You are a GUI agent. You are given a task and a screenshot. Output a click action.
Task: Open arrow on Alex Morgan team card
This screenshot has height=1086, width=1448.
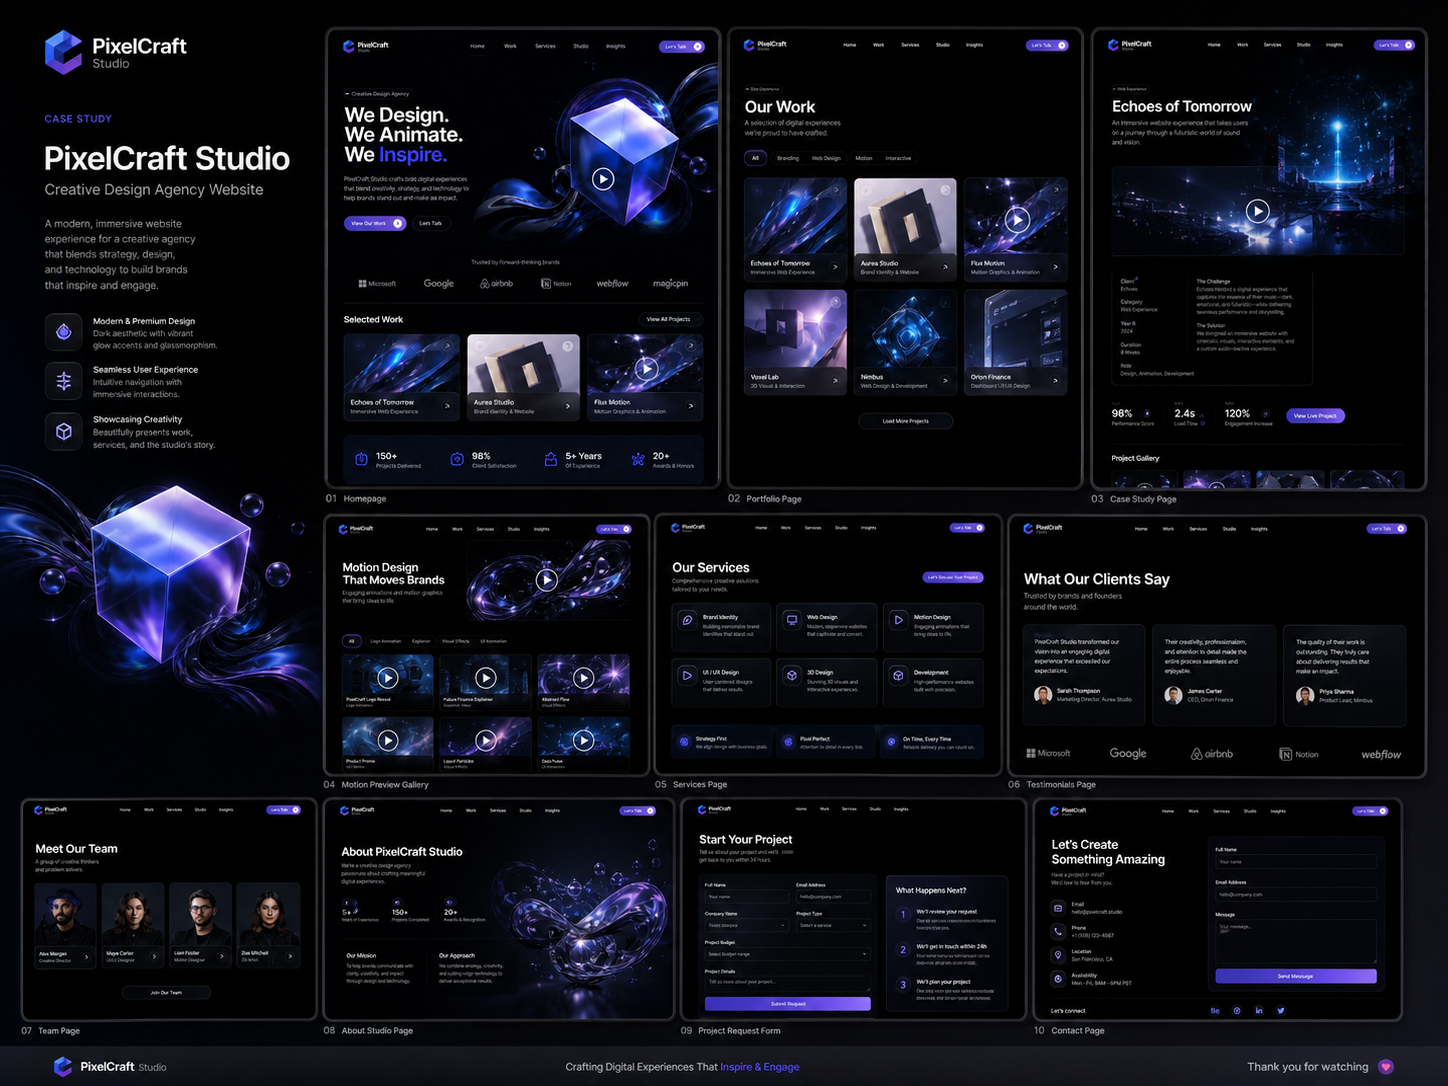point(87,957)
